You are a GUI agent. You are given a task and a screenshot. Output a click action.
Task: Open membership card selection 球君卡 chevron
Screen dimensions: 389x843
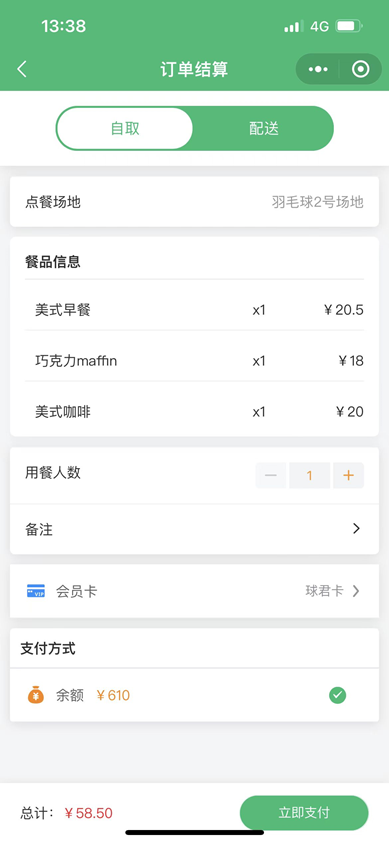(356, 591)
